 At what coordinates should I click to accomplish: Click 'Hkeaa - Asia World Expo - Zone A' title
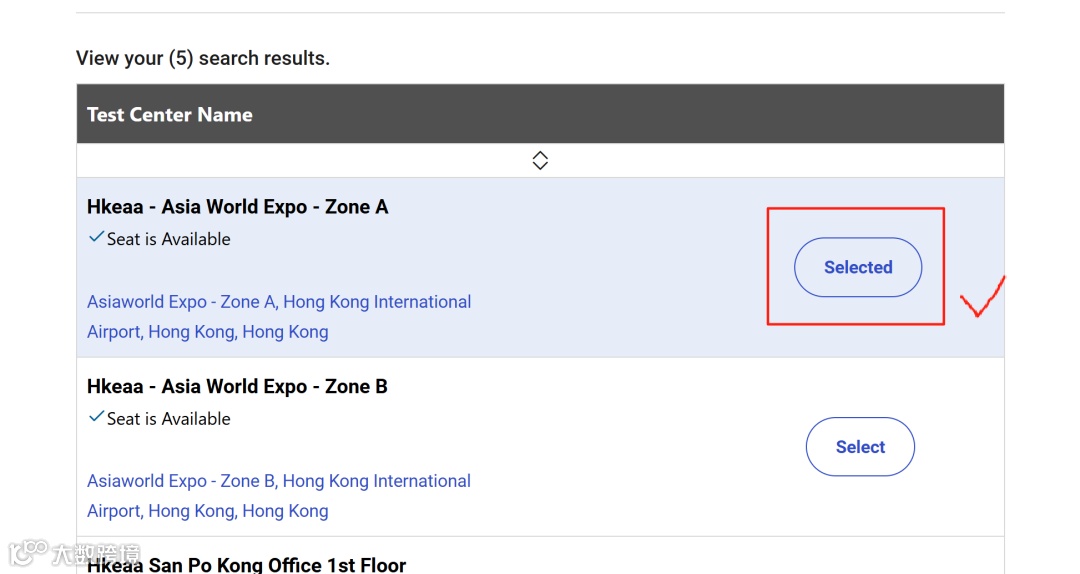coord(238,207)
